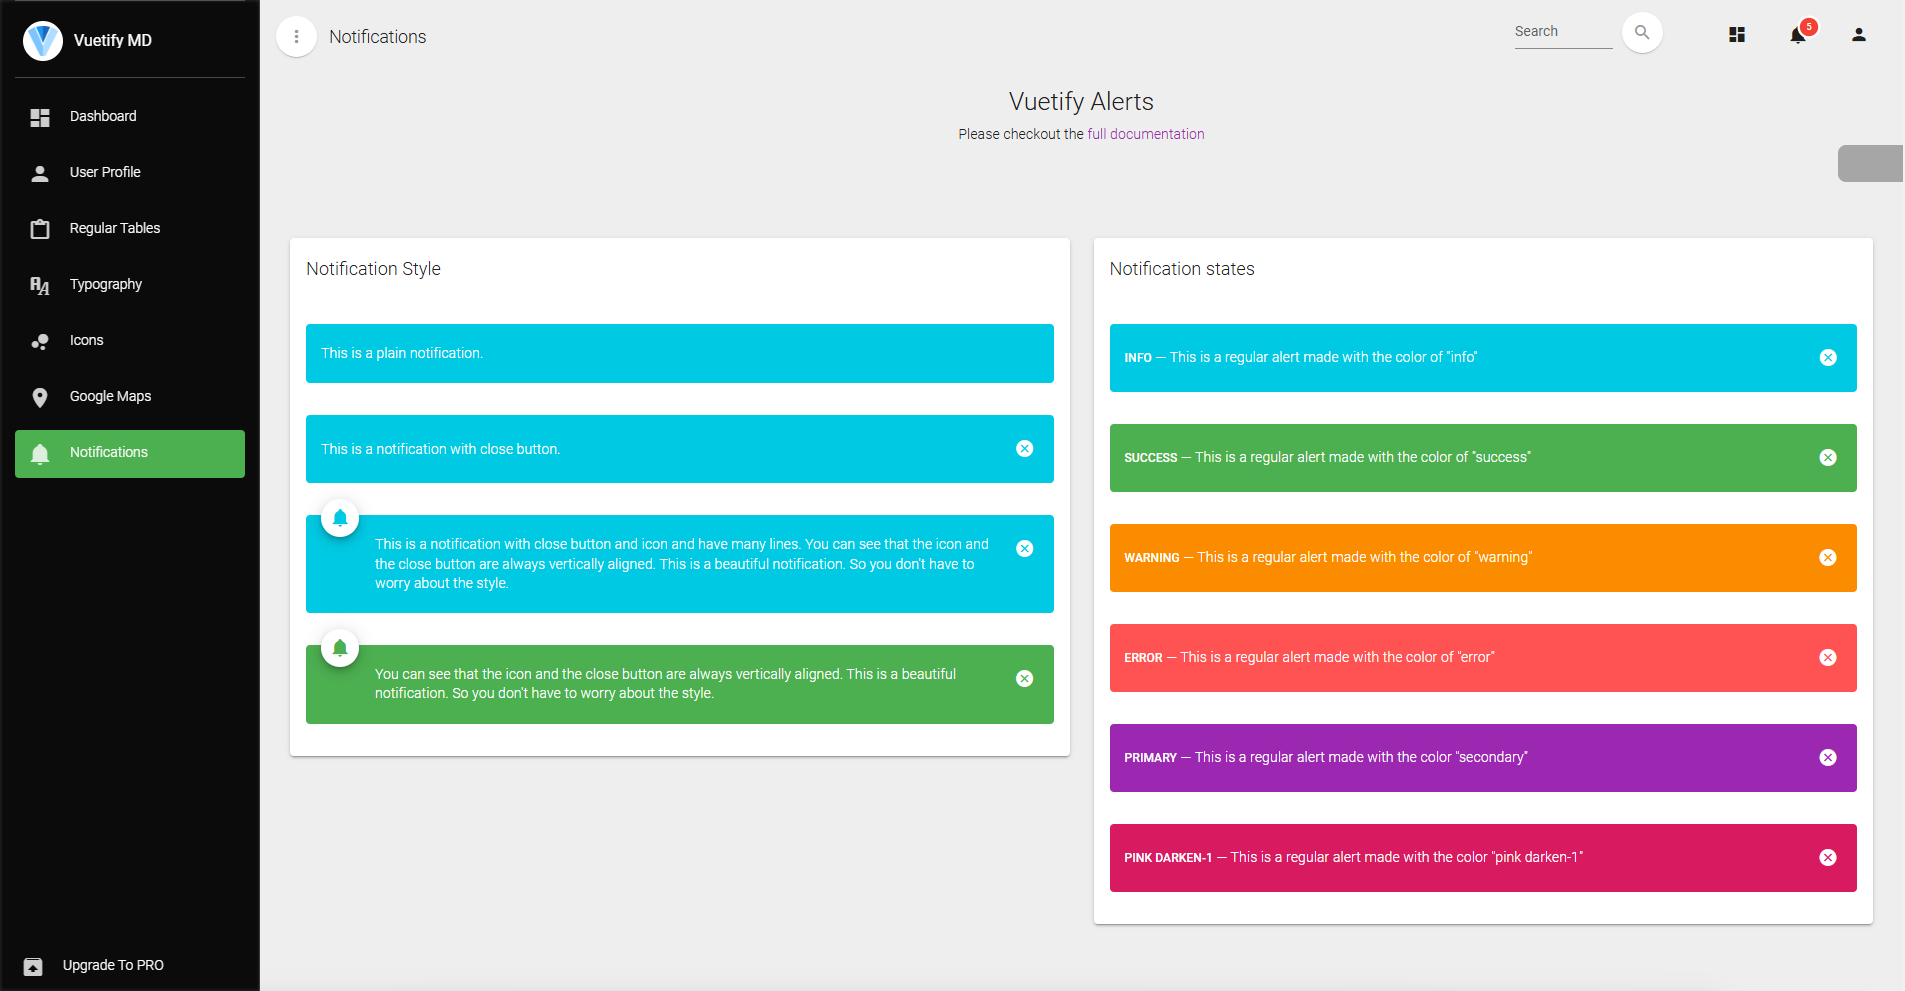Viewport: 1905px width, 991px height.
Task: Select Icons in sidebar
Action: [x=130, y=342]
